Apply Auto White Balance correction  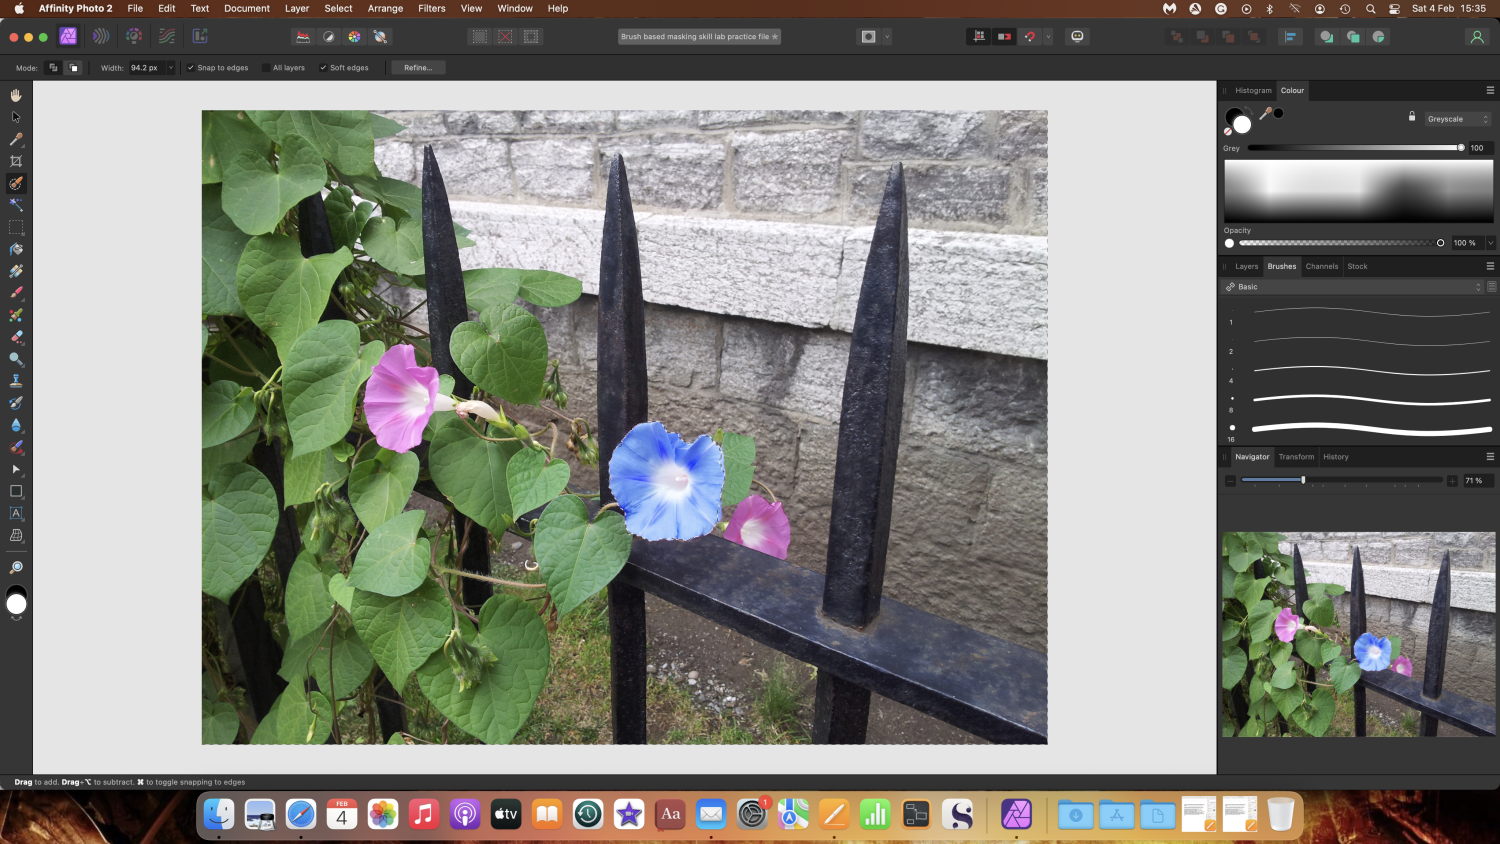click(380, 36)
